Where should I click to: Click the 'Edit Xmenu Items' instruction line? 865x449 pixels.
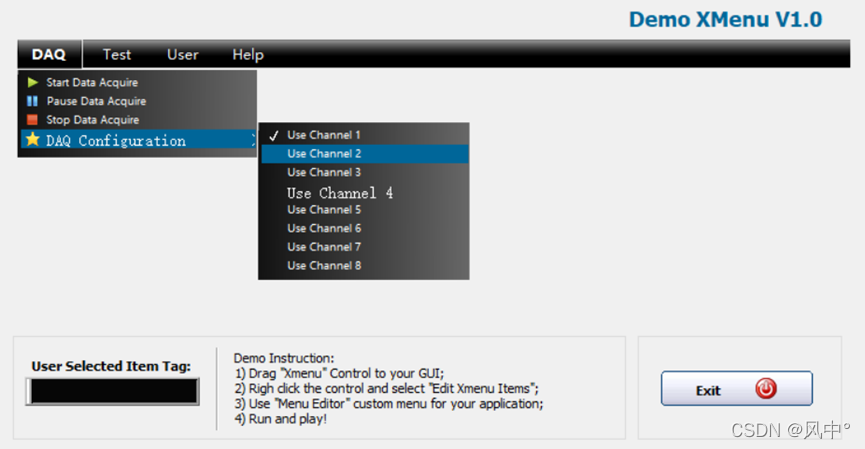tap(386, 389)
